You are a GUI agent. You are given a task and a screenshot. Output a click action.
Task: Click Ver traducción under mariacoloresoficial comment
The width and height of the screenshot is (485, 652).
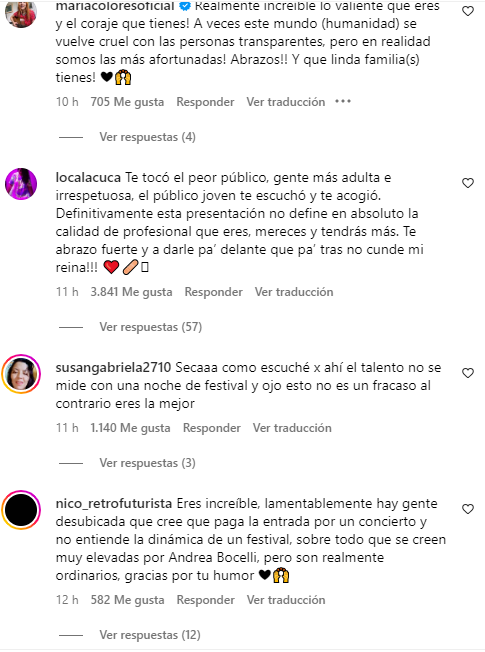(285, 102)
